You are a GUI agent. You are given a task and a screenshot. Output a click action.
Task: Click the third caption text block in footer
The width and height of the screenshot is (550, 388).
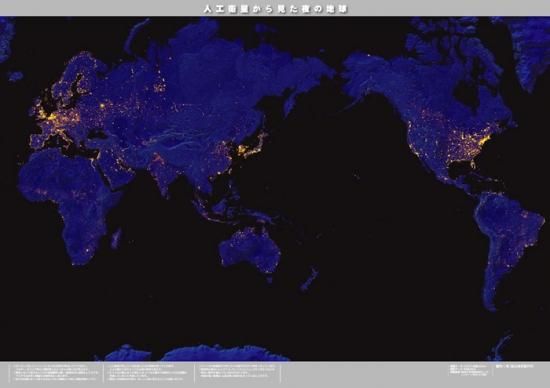pyautogui.click(x=237, y=372)
